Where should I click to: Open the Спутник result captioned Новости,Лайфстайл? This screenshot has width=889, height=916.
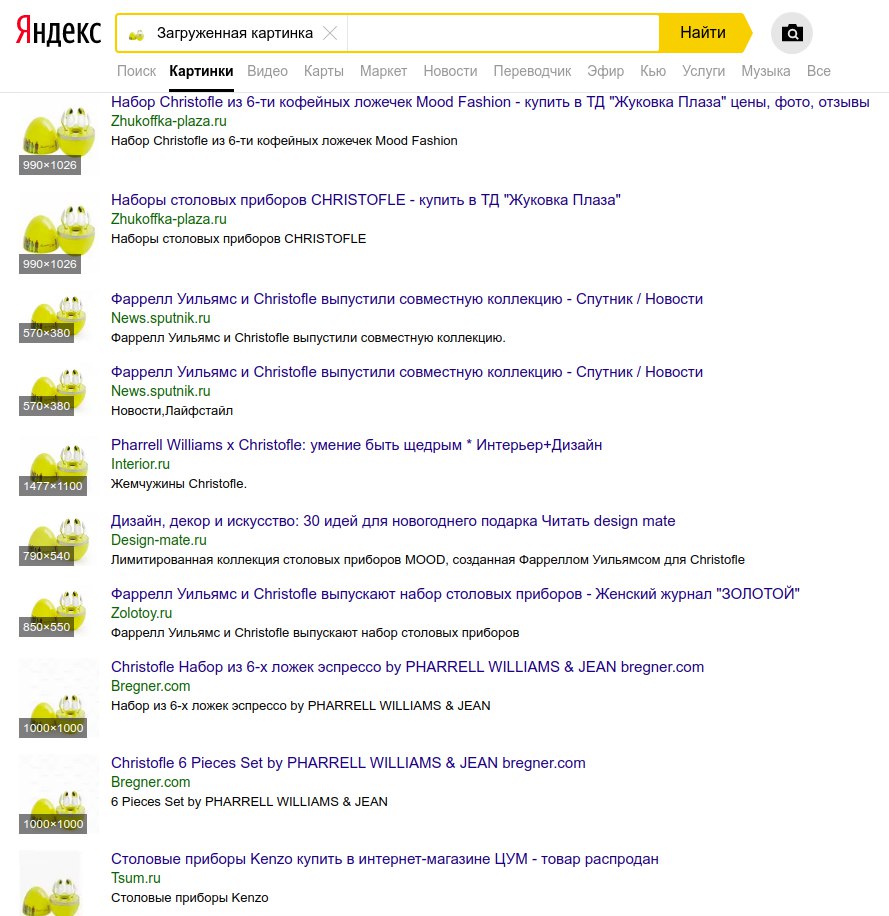pos(407,372)
